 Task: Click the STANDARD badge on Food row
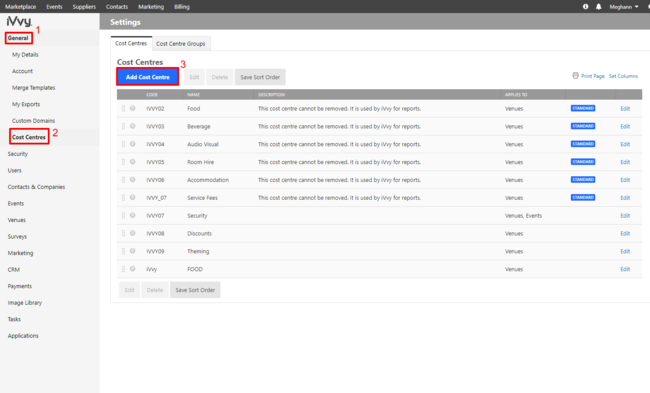(x=583, y=108)
